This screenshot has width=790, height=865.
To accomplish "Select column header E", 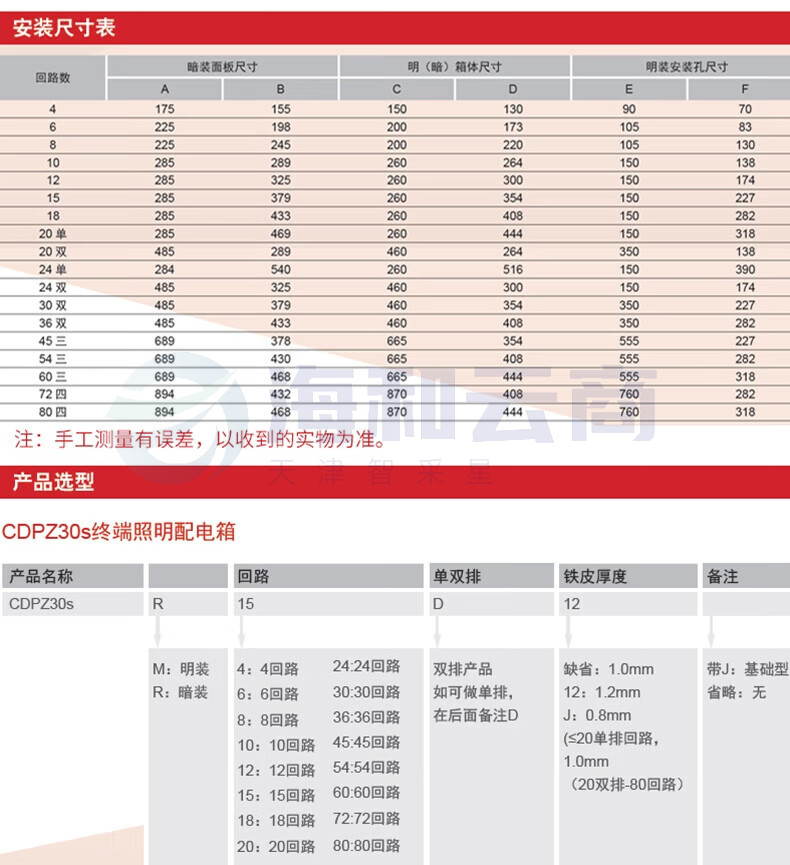I will [629, 89].
